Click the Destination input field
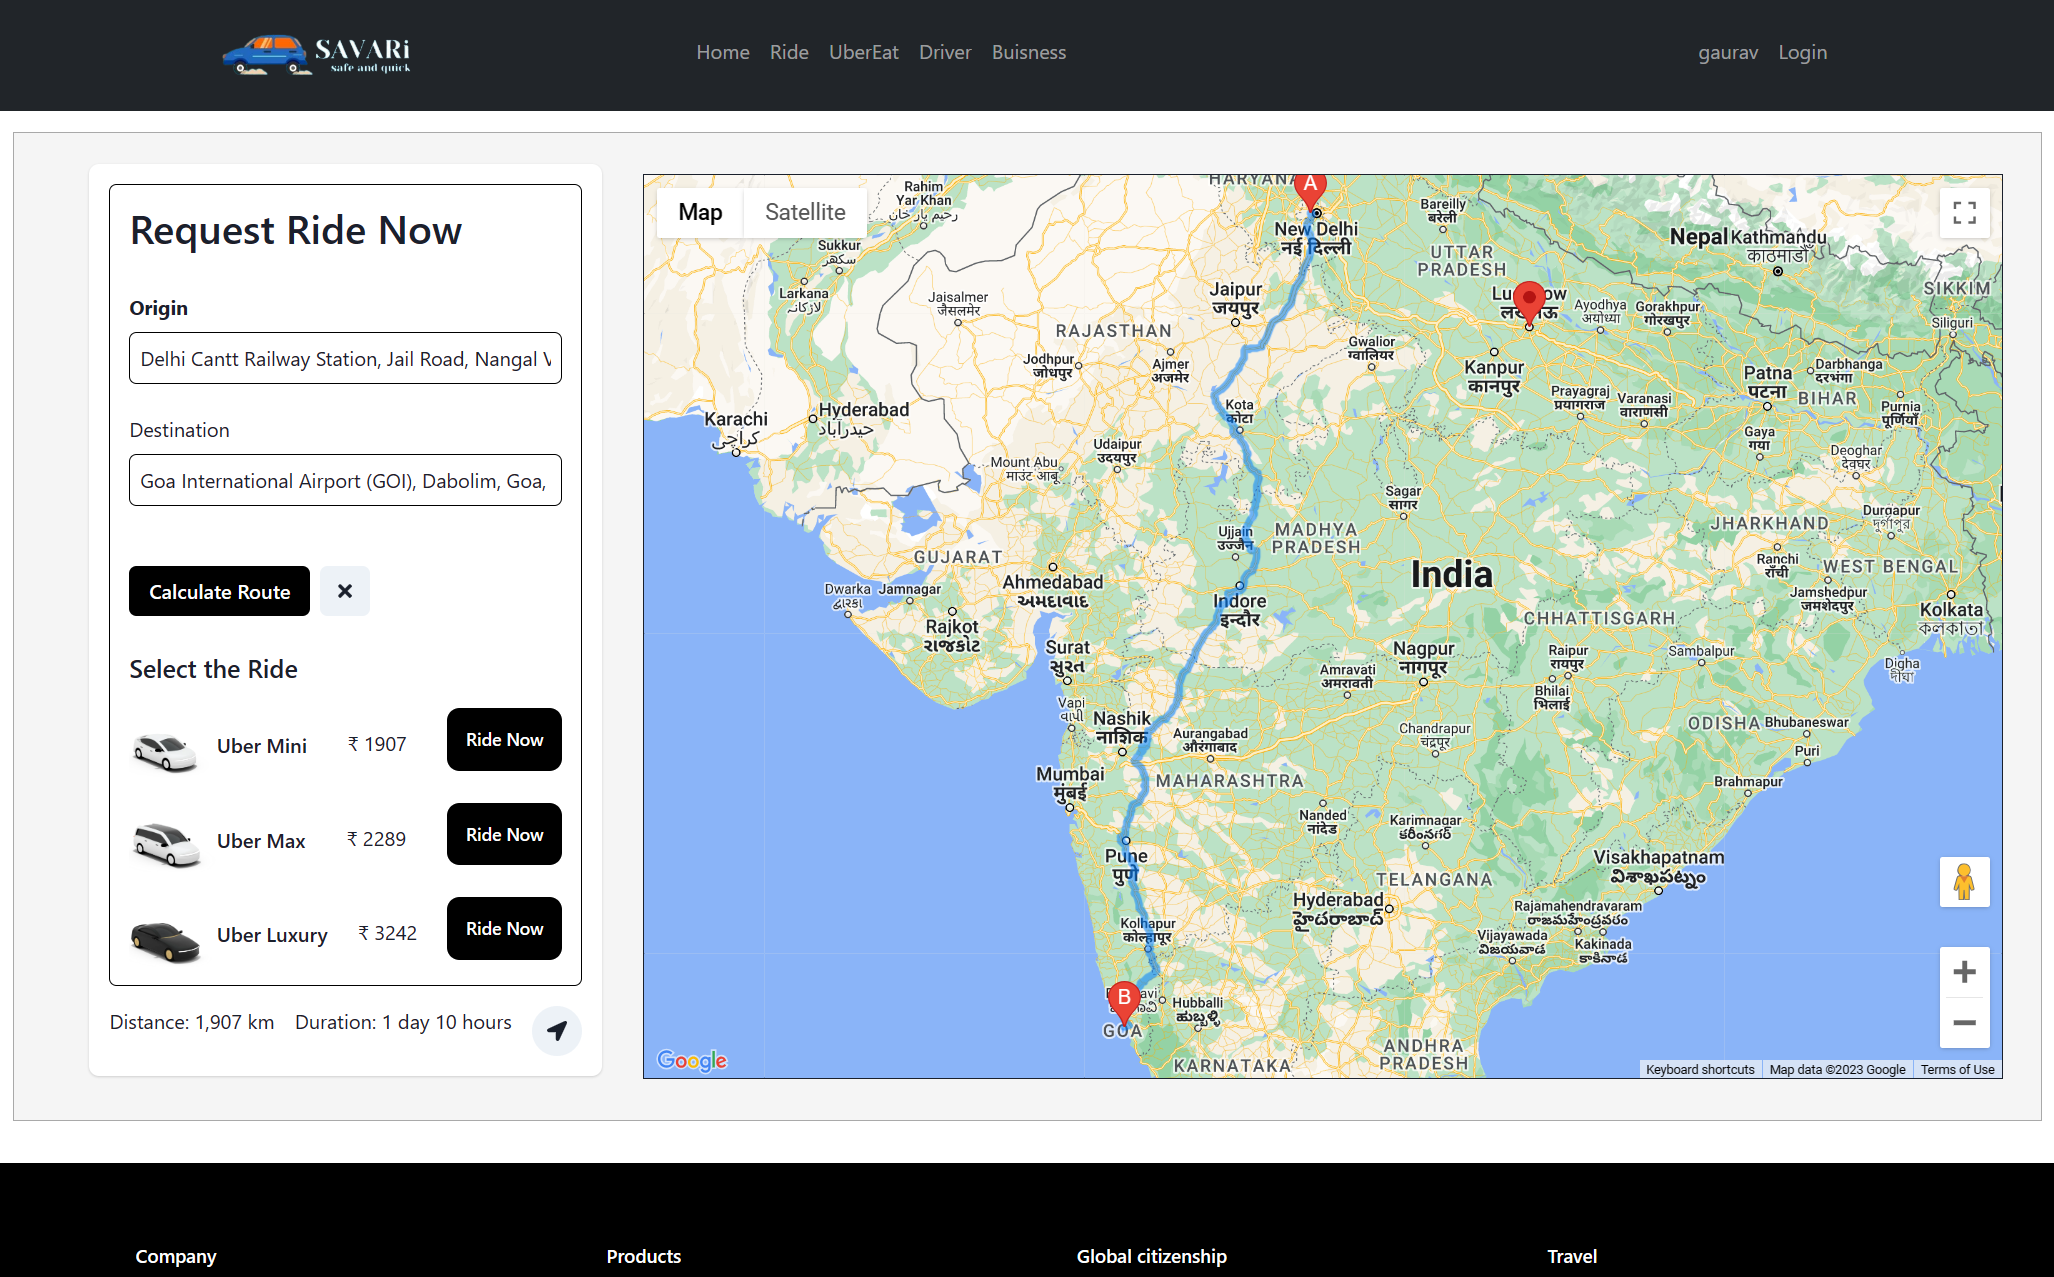Image resolution: width=2054 pixels, height=1277 pixels. pos(345,481)
